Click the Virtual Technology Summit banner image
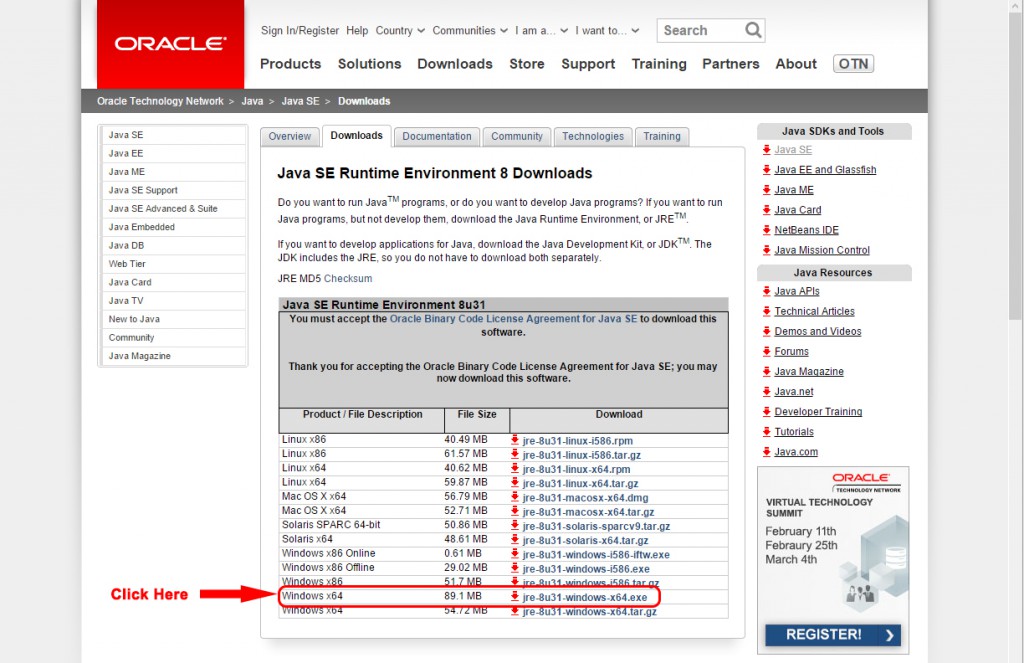Screen dimensions: 1024x663 (x=833, y=560)
